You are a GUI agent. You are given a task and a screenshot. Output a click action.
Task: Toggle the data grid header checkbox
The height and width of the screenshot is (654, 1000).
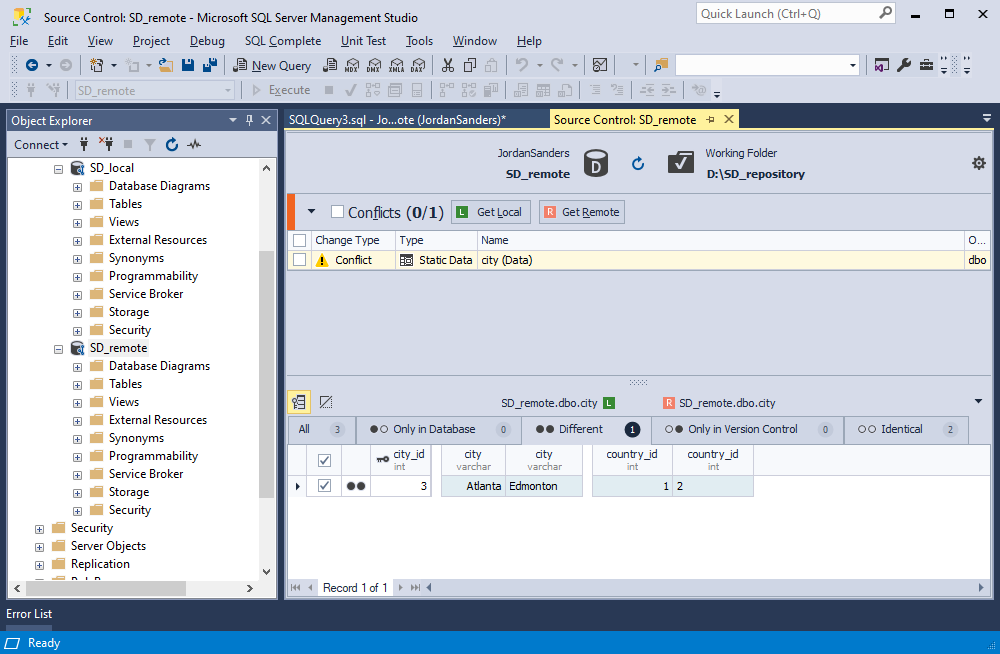click(x=324, y=459)
